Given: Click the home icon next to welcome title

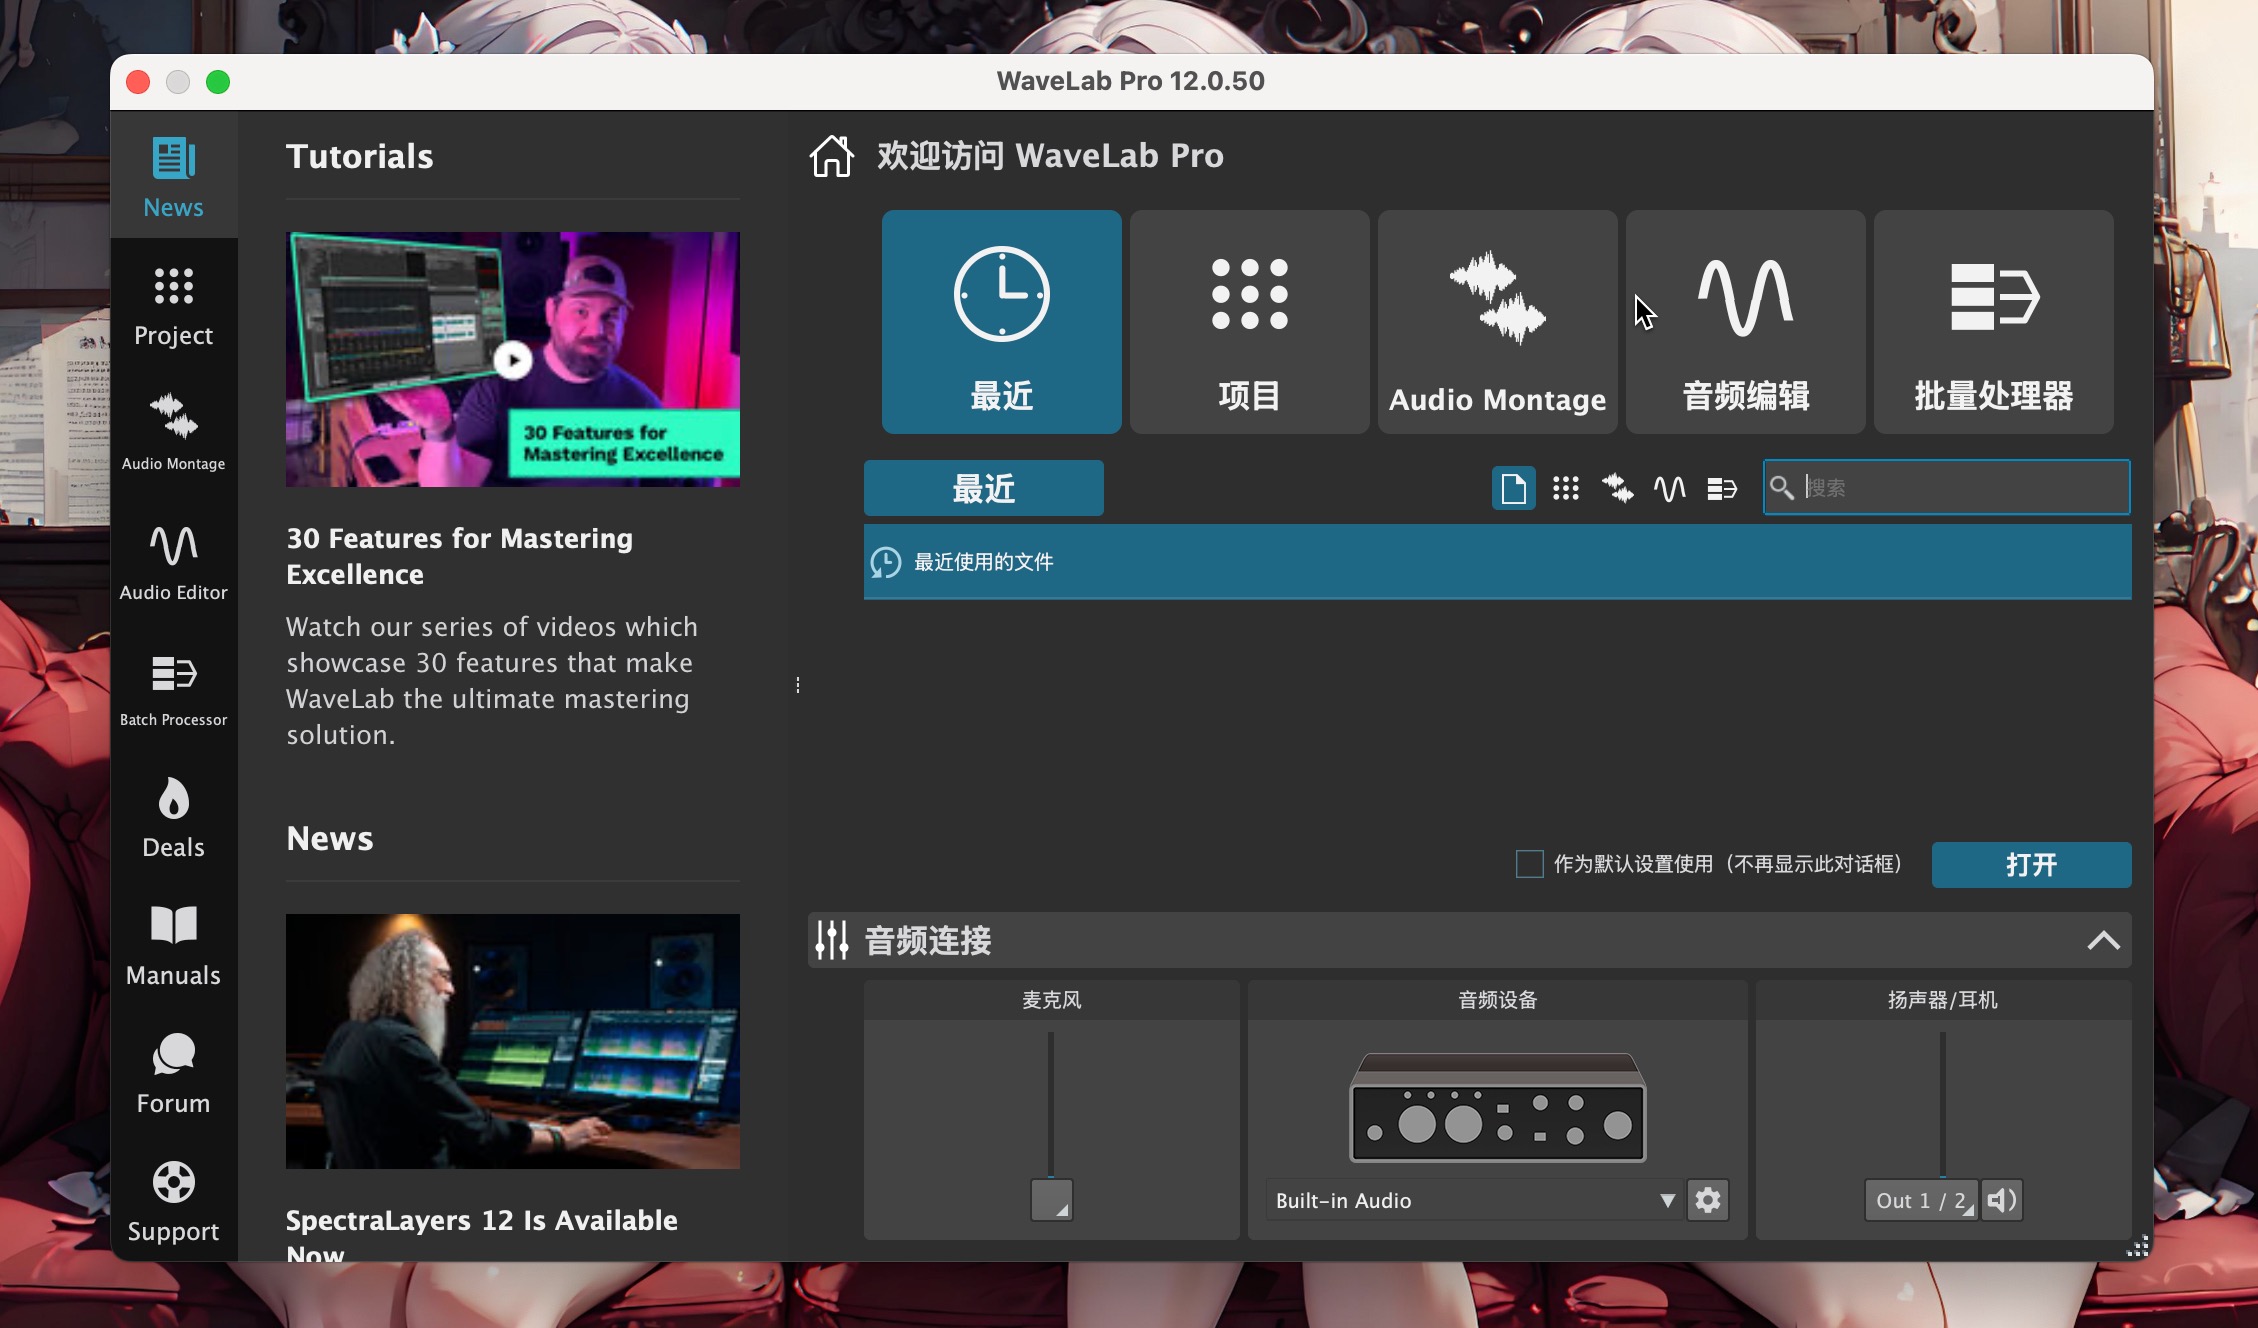Looking at the screenshot, I should (831, 156).
